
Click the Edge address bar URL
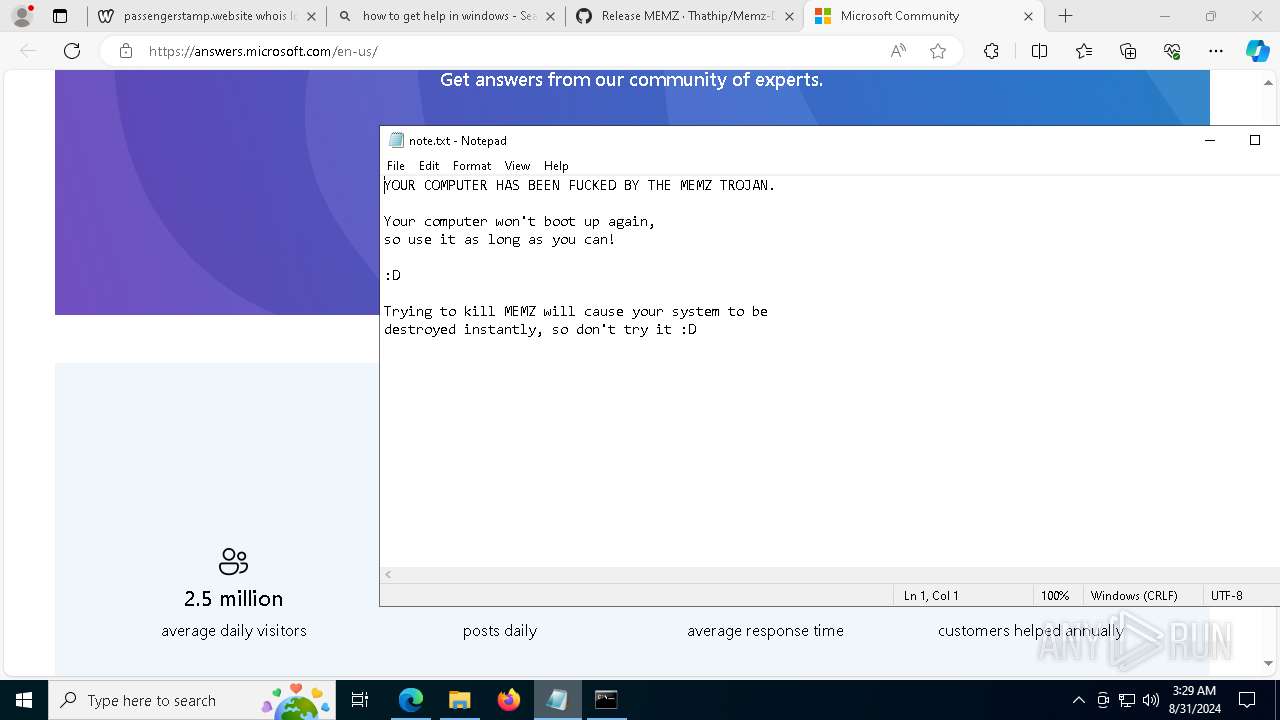coord(263,51)
